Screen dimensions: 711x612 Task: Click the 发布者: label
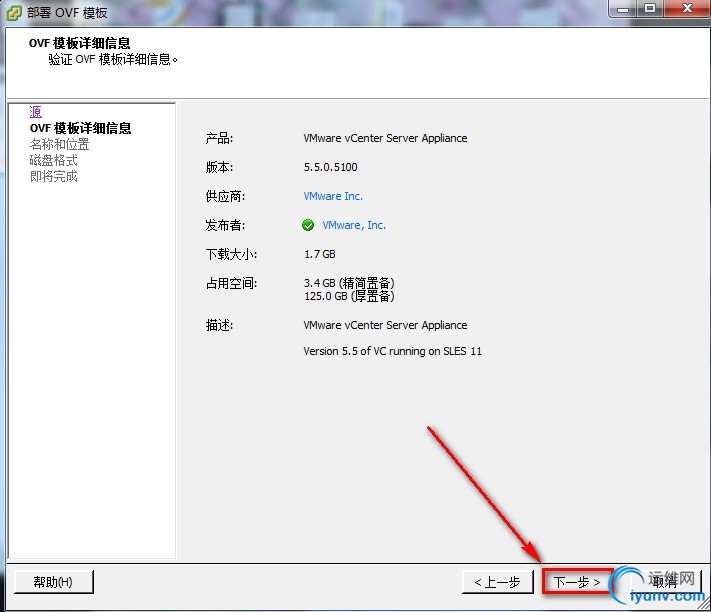point(225,225)
